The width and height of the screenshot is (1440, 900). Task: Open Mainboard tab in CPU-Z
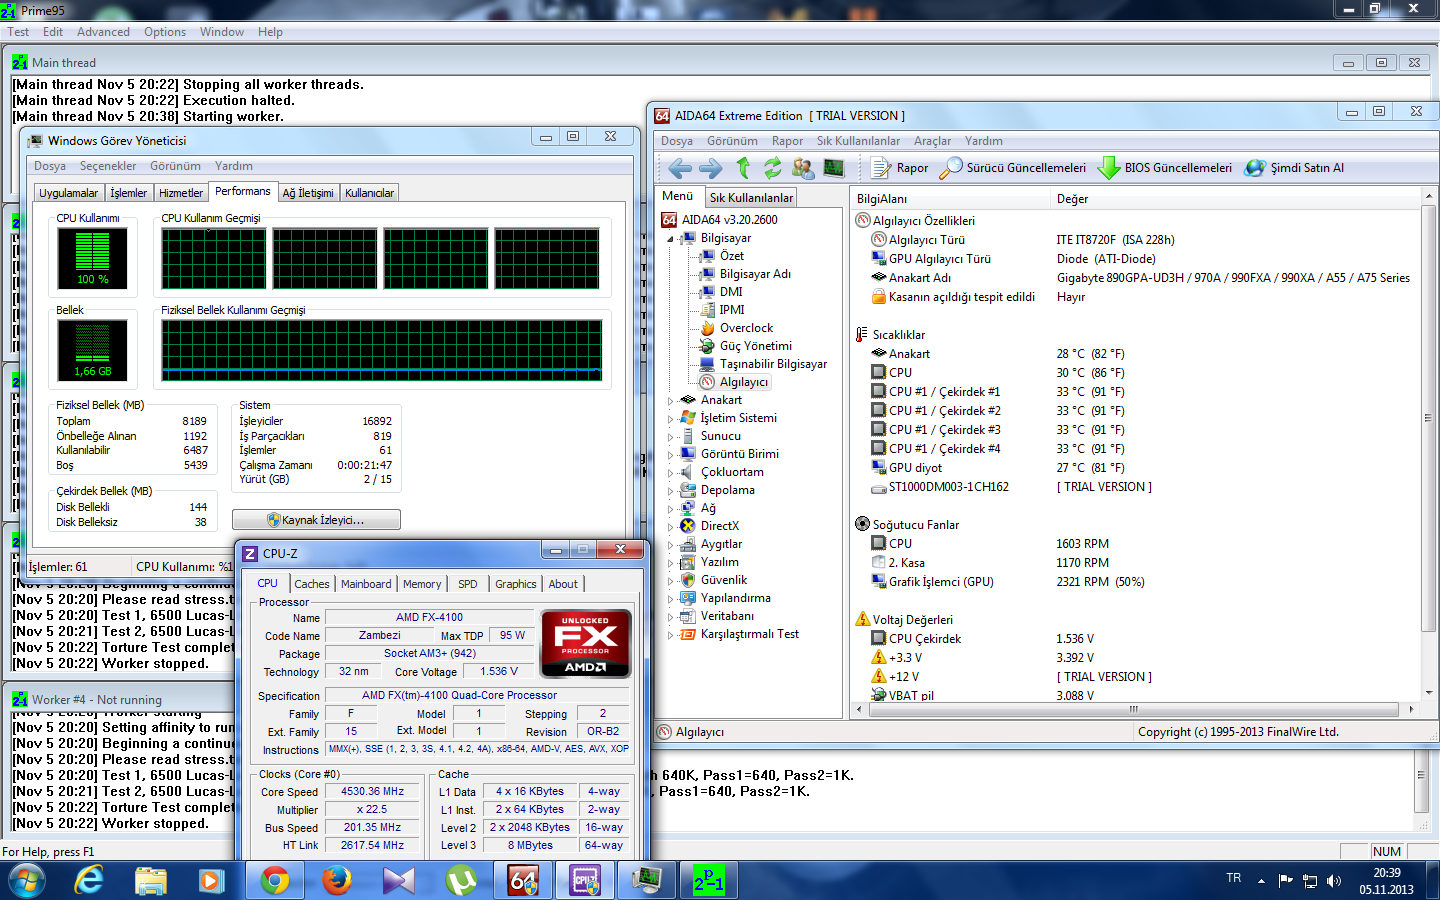(366, 584)
